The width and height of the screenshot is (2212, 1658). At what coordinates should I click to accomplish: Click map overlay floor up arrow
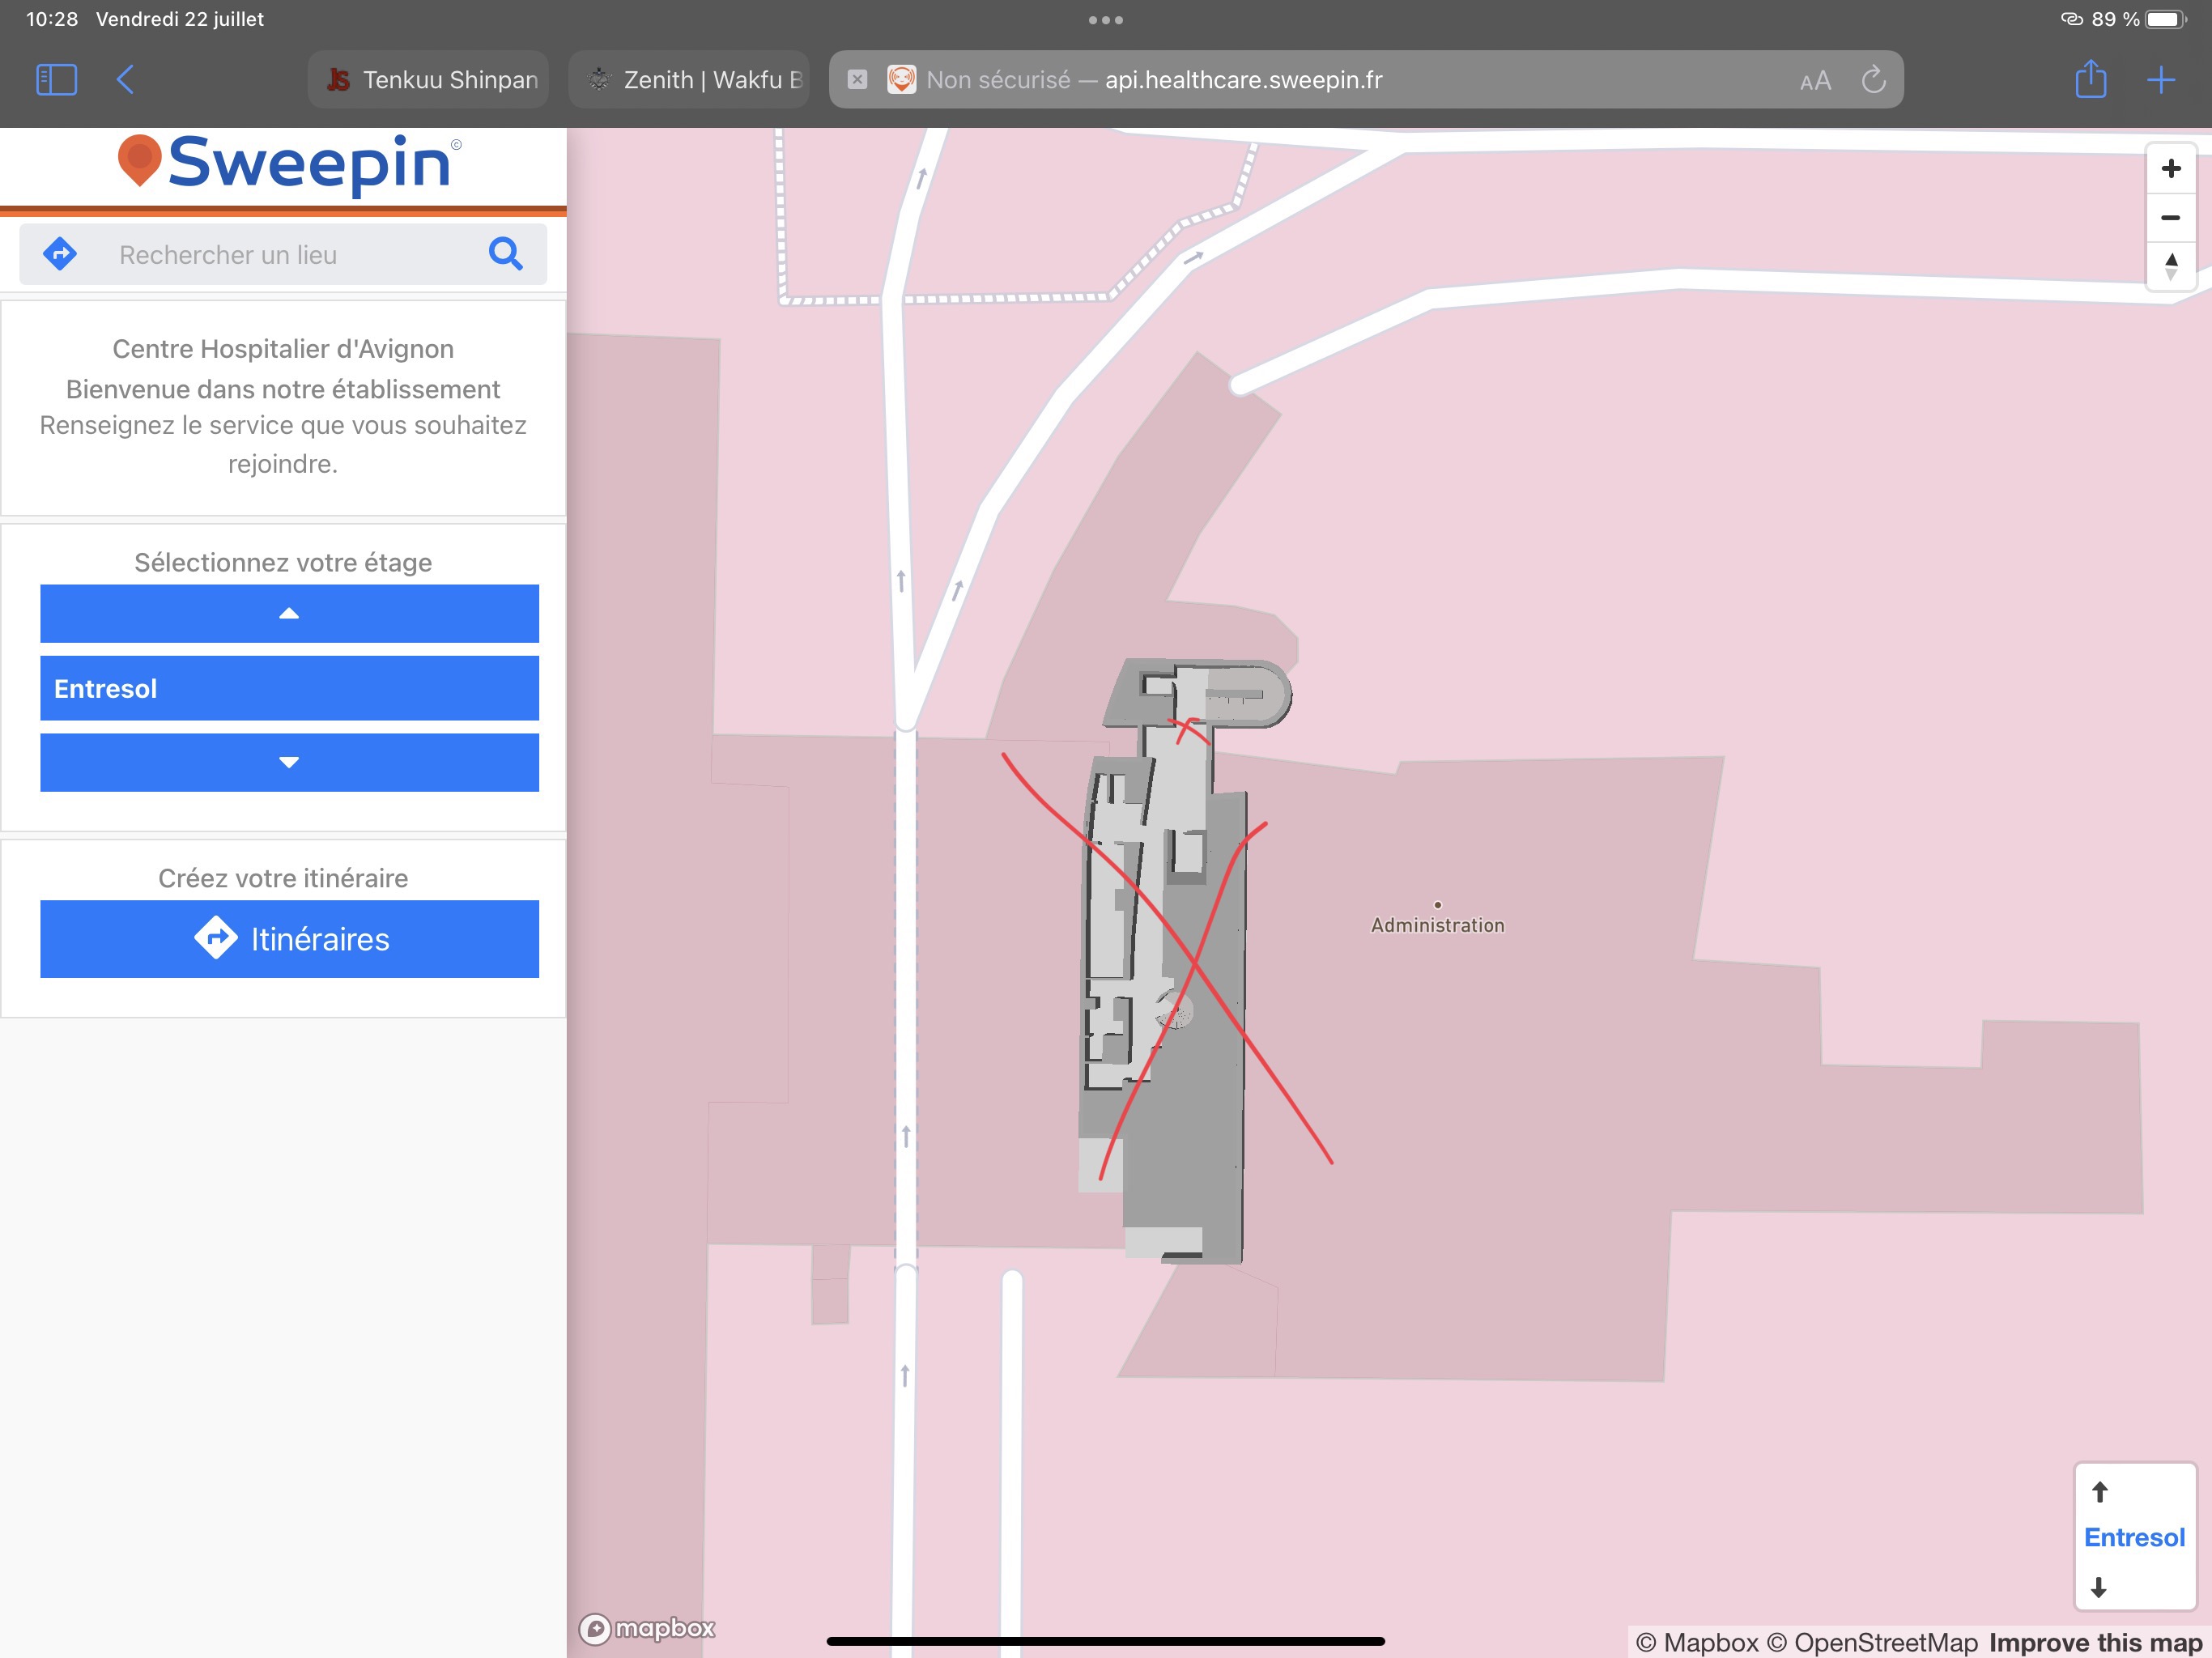[2100, 1492]
